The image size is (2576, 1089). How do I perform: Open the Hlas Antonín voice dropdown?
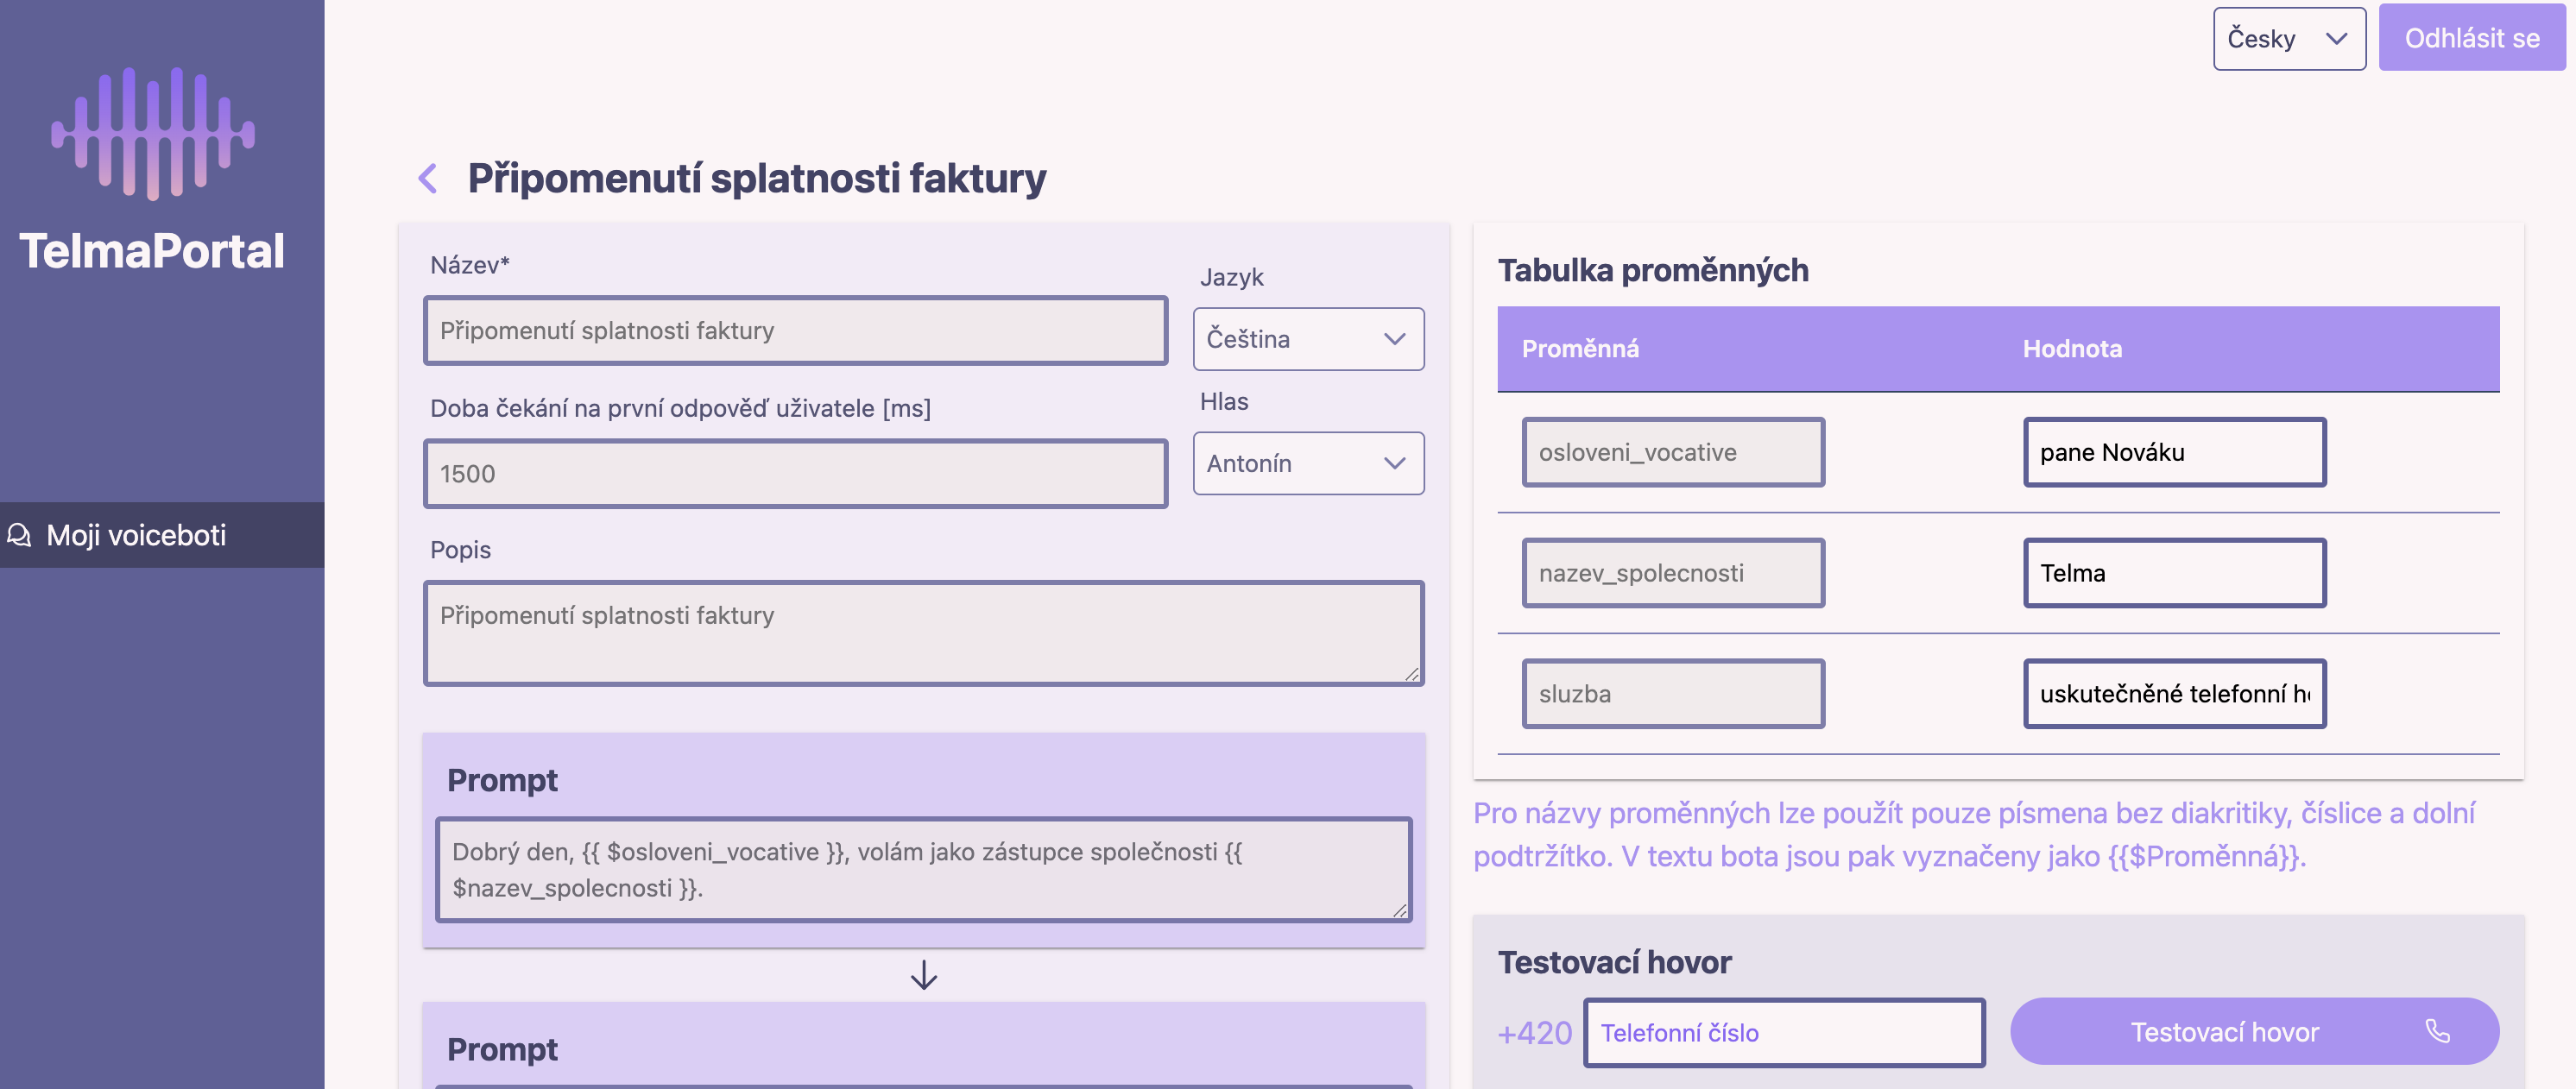(x=1307, y=463)
